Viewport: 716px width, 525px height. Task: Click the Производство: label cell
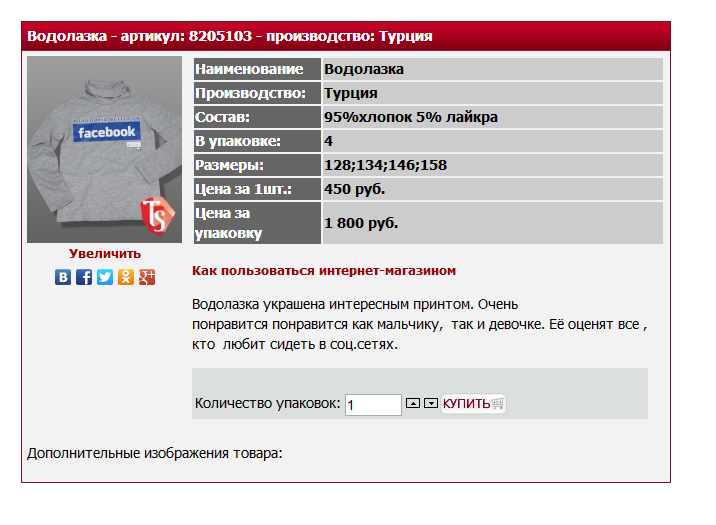pyautogui.click(x=258, y=93)
